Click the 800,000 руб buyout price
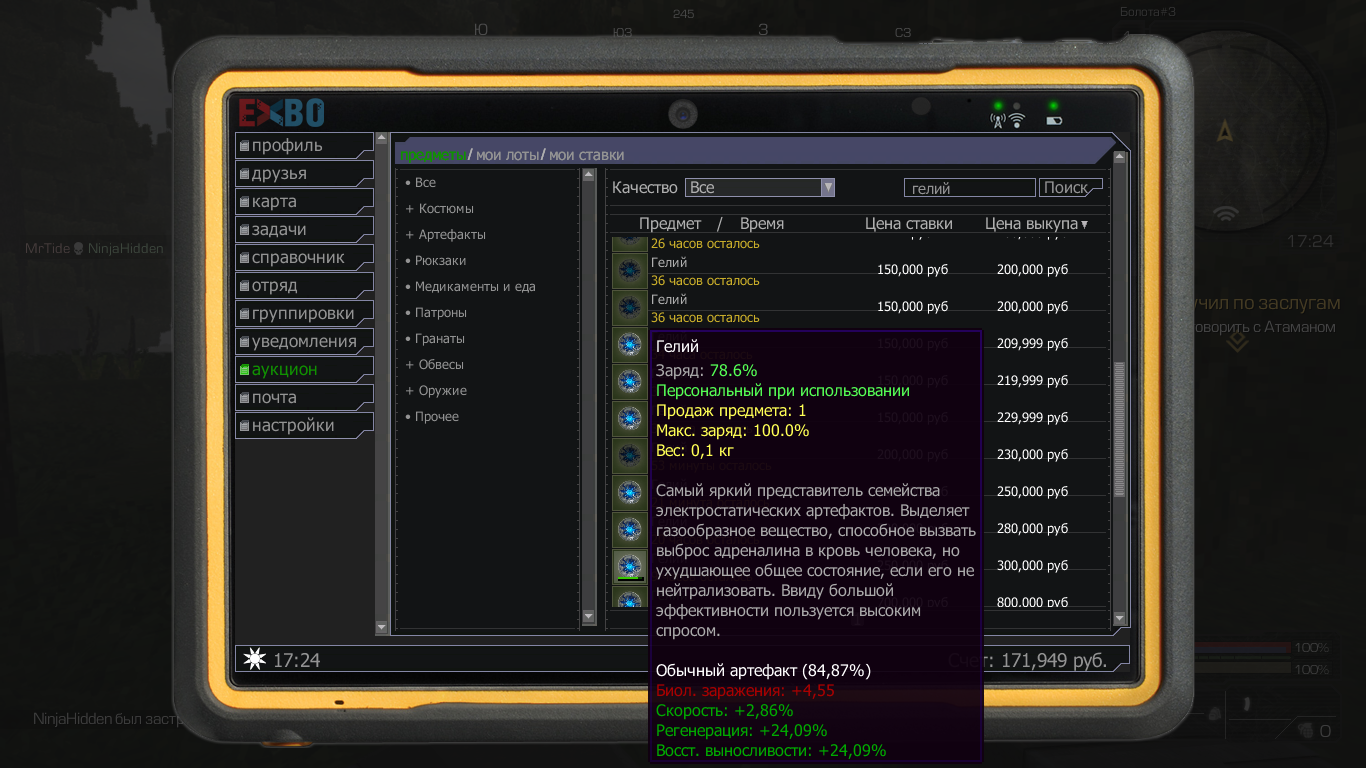This screenshot has width=1366, height=768. [x=1032, y=602]
